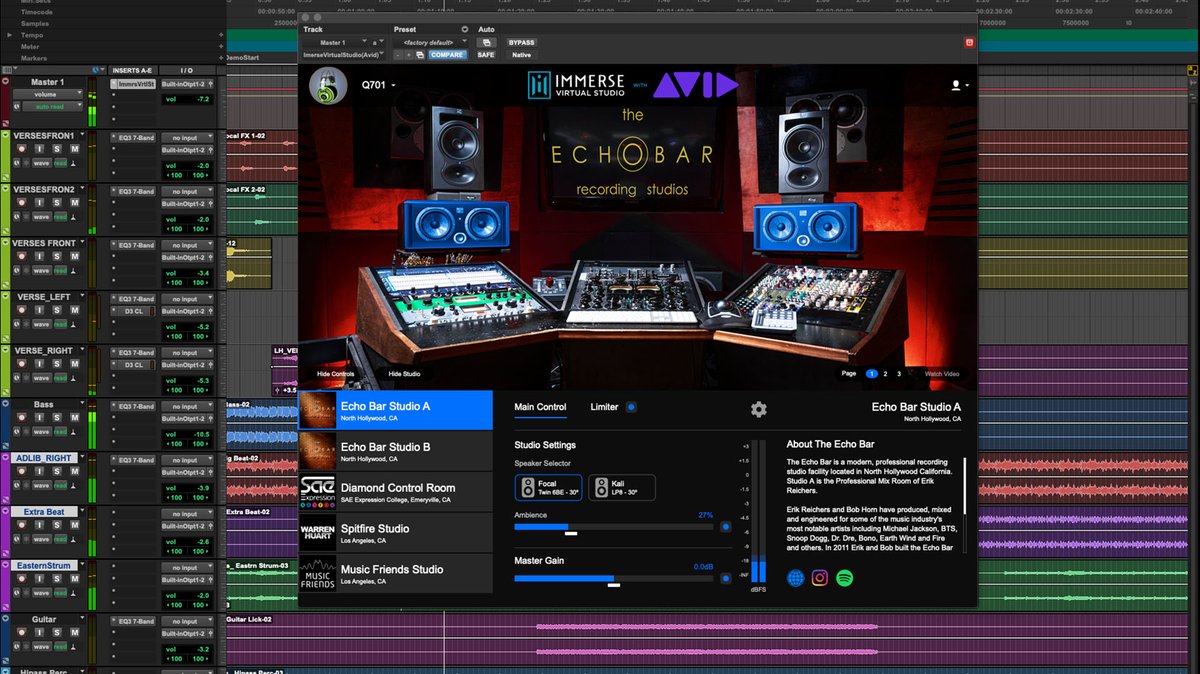Solo the Bass track
The image size is (1200, 674).
pyautogui.click(x=57, y=419)
